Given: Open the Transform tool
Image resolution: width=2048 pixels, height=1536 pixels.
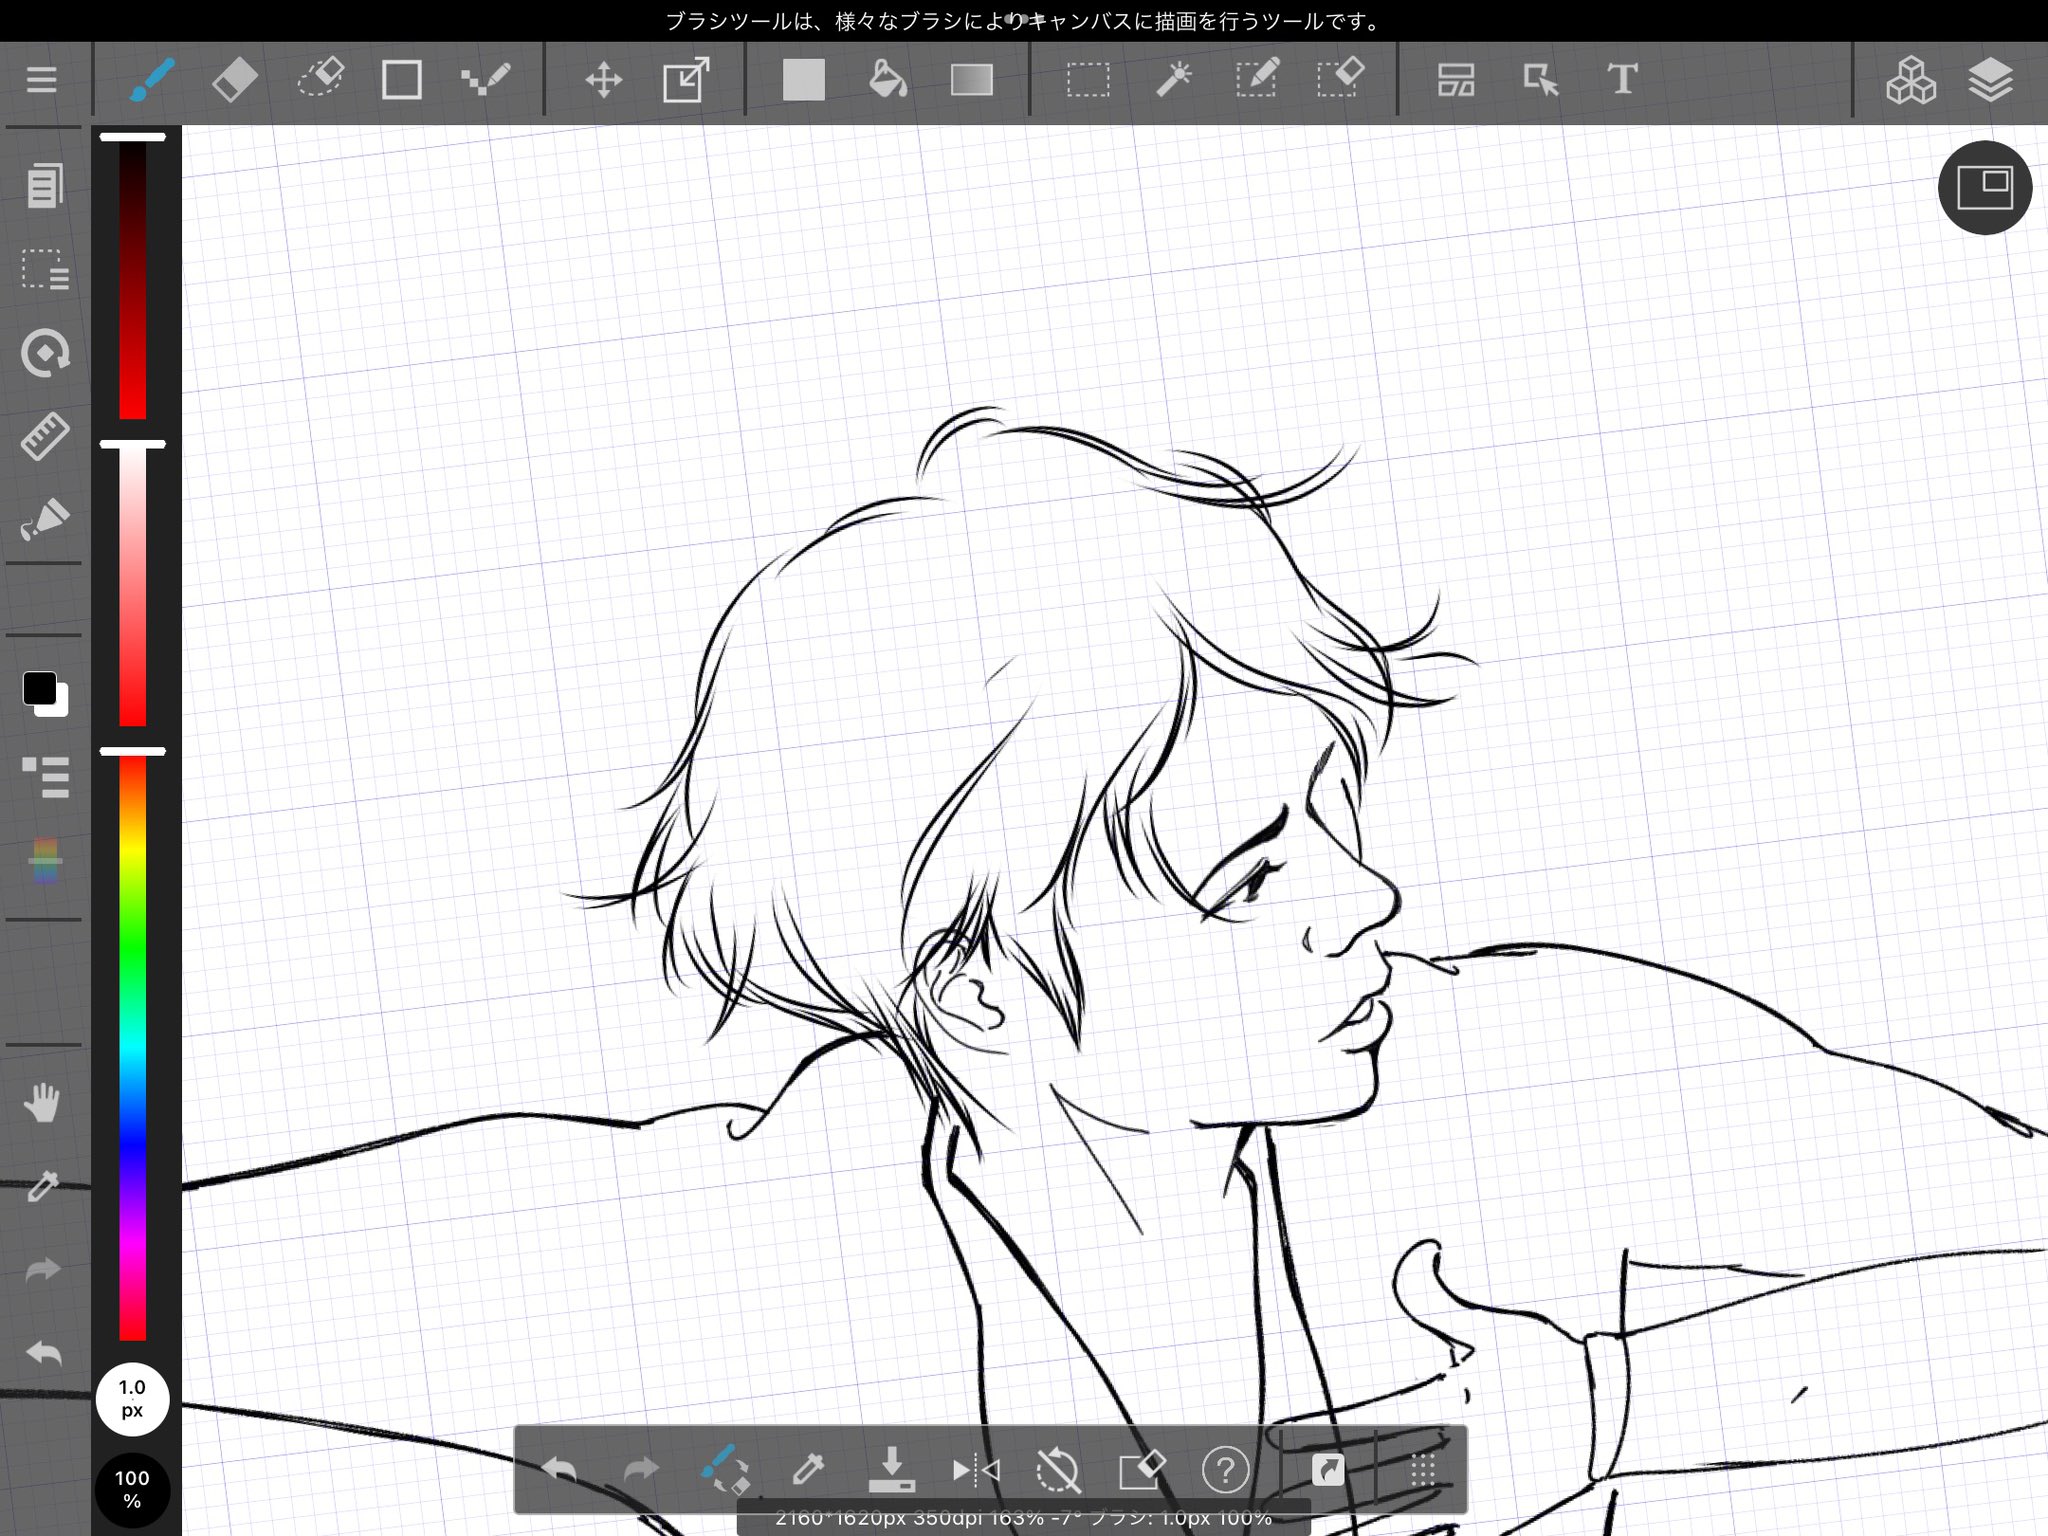Looking at the screenshot, I should pos(687,79).
